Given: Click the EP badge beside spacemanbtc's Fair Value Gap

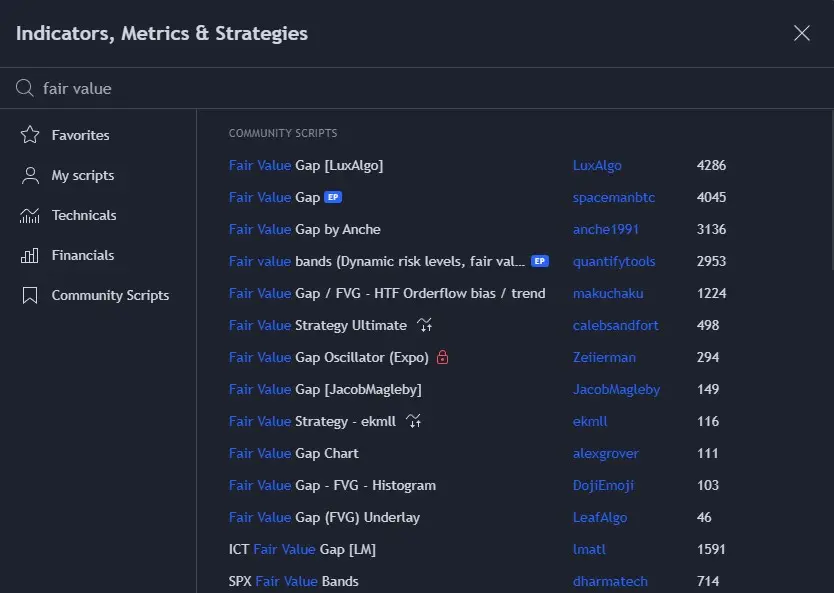Looking at the screenshot, I should pyautogui.click(x=334, y=197).
